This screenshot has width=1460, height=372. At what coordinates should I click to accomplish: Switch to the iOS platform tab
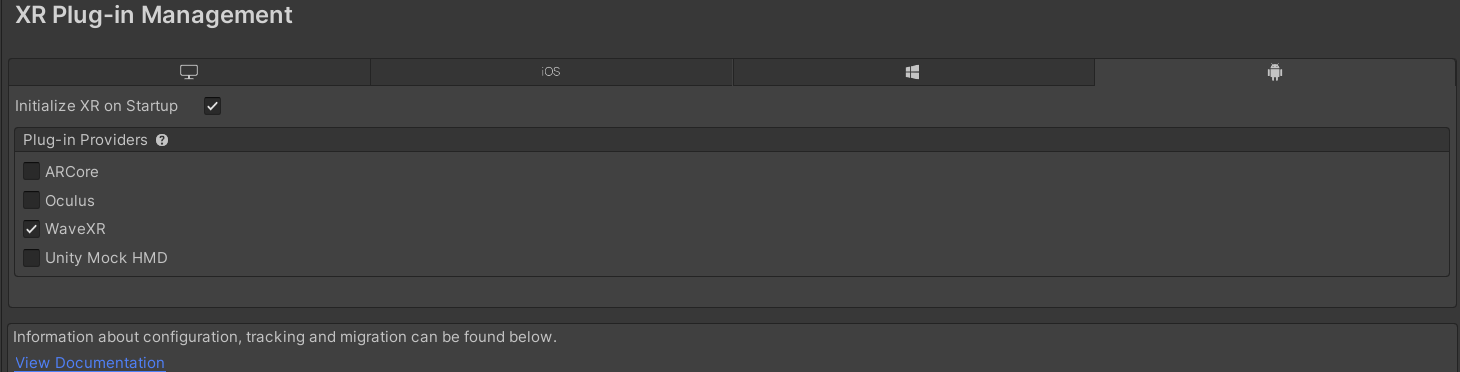click(551, 72)
